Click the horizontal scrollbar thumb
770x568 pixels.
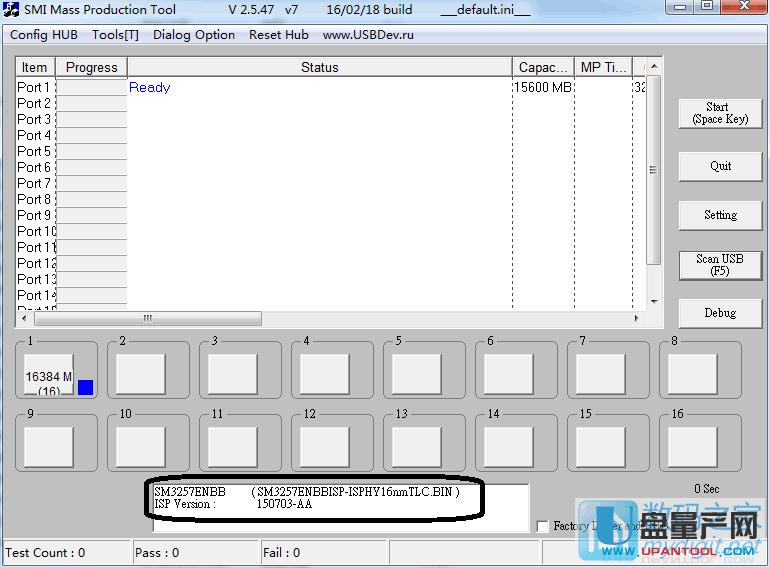pyautogui.click(x=148, y=318)
